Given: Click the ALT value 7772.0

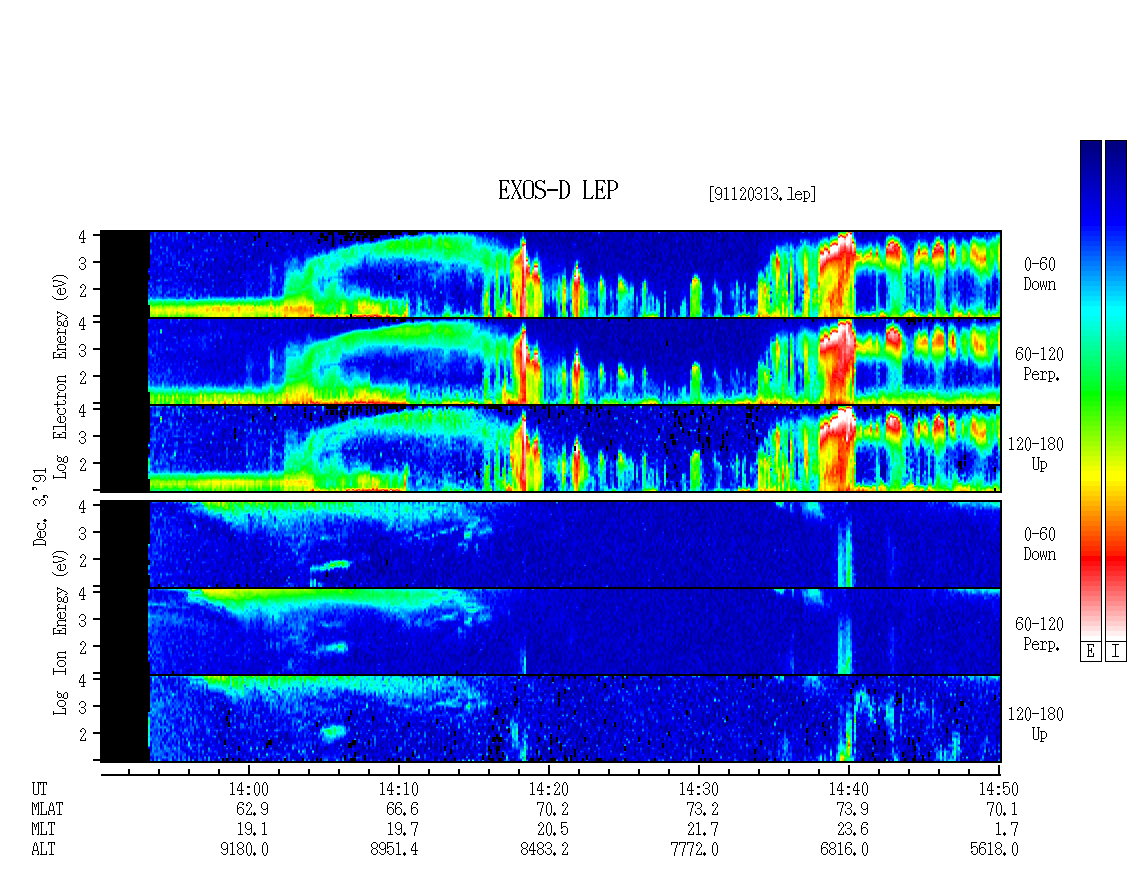Looking at the screenshot, I should (695, 850).
